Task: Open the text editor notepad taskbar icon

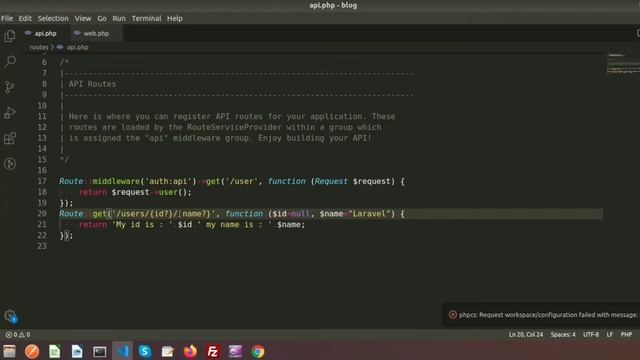Action: 167,351
